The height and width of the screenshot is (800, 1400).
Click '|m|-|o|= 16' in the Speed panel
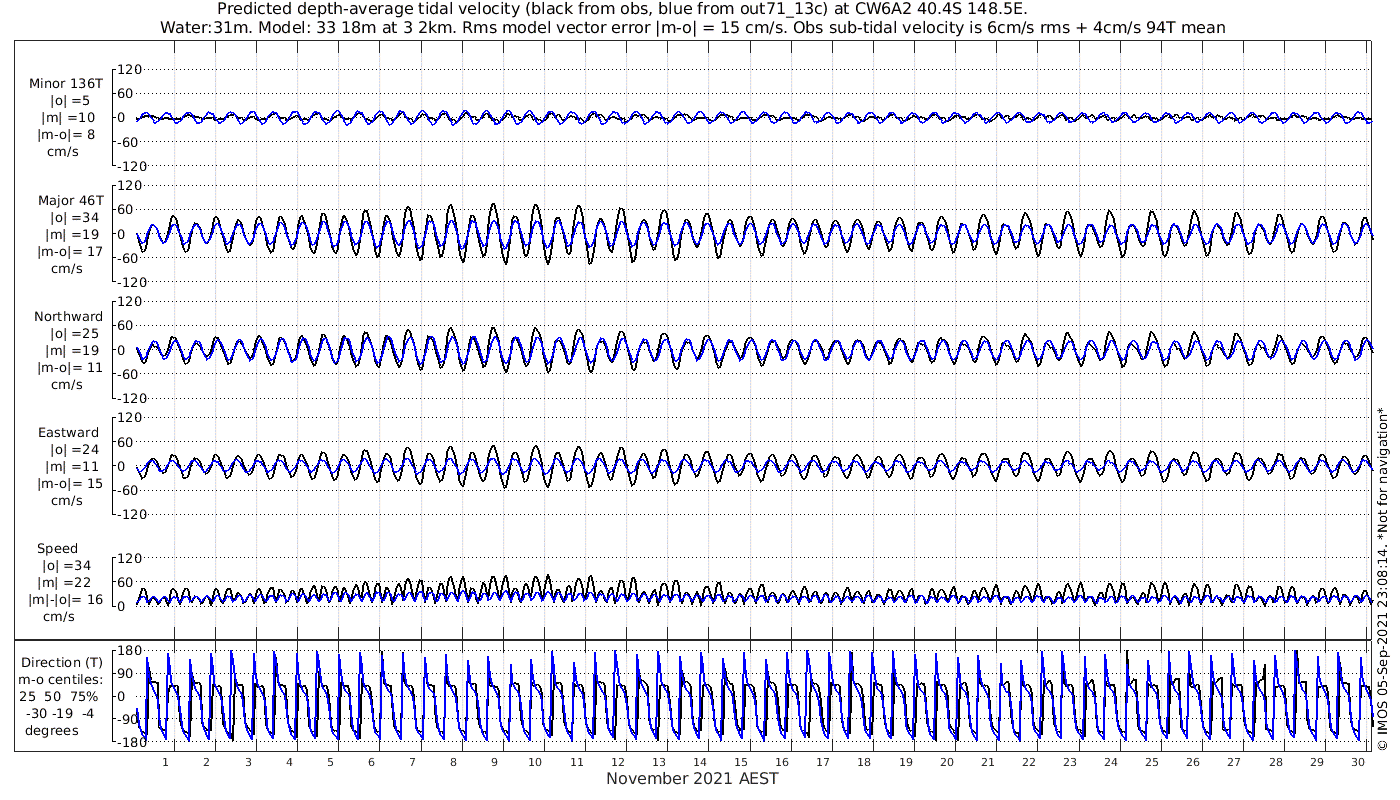(x=66, y=600)
